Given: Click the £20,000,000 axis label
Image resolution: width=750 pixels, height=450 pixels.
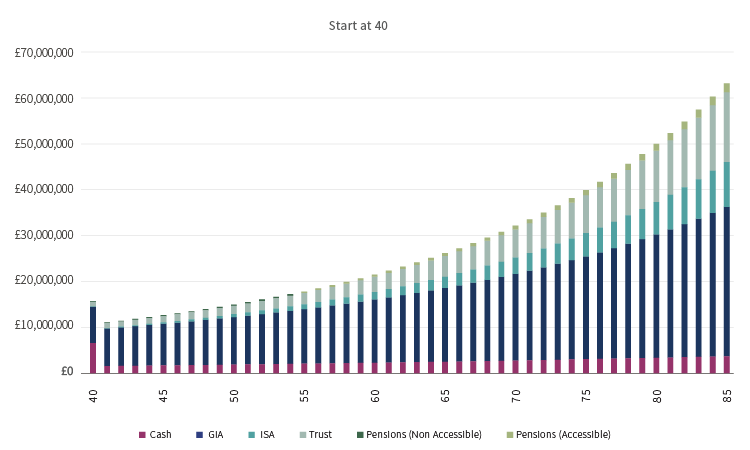Looking at the screenshot, I should 44,280.
